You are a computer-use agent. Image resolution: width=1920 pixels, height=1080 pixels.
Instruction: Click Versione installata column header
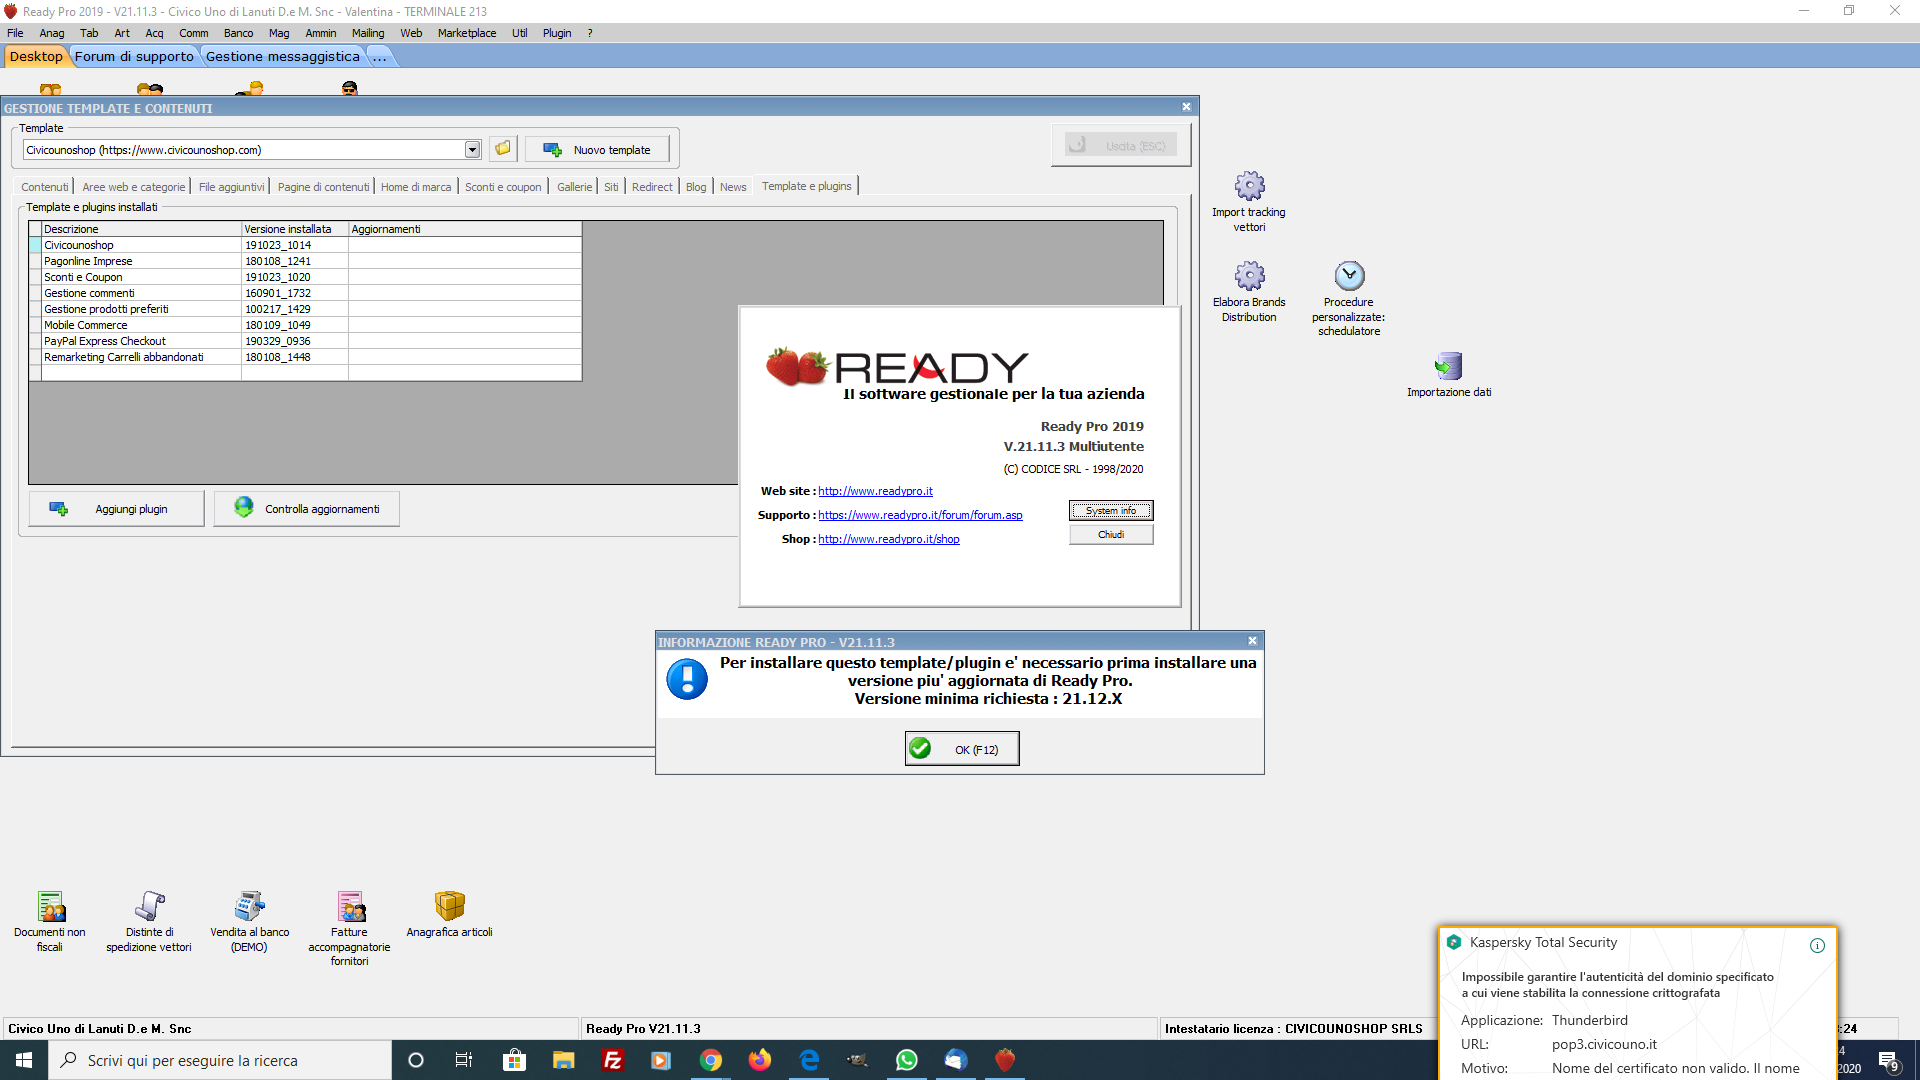point(295,229)
